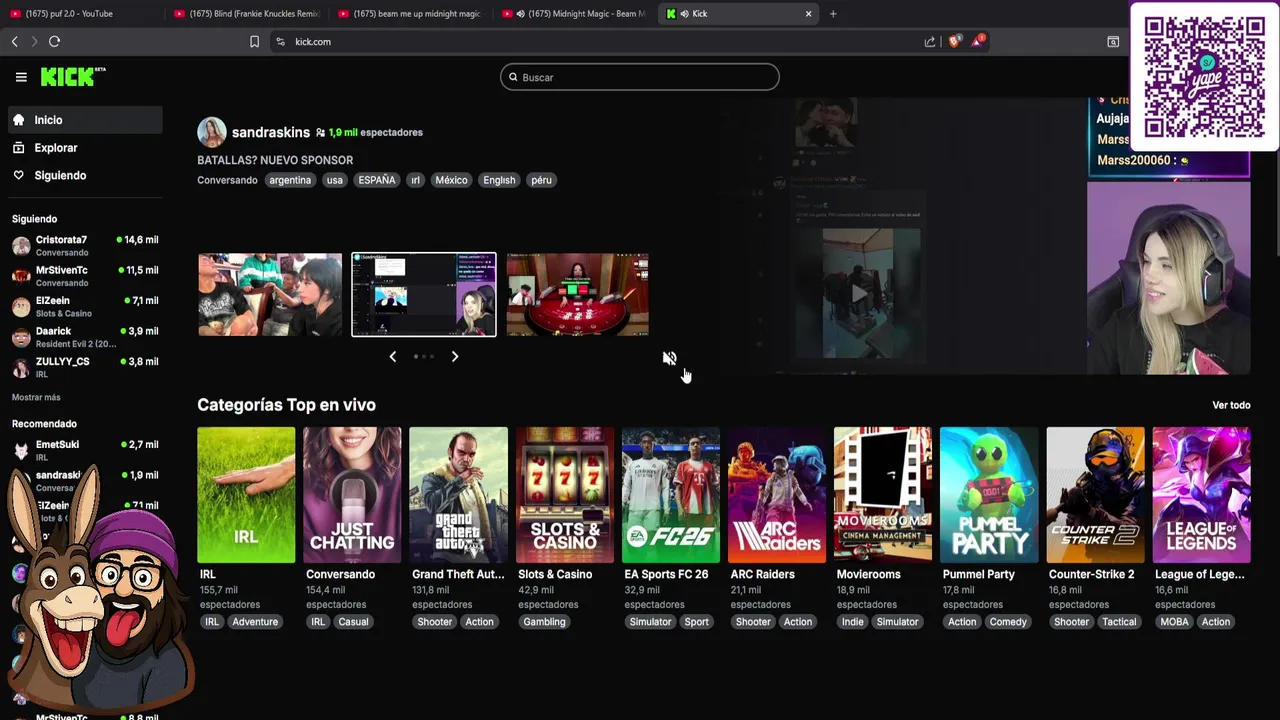Open a new browser tab

pyautogui.click(x=833, y=14)
